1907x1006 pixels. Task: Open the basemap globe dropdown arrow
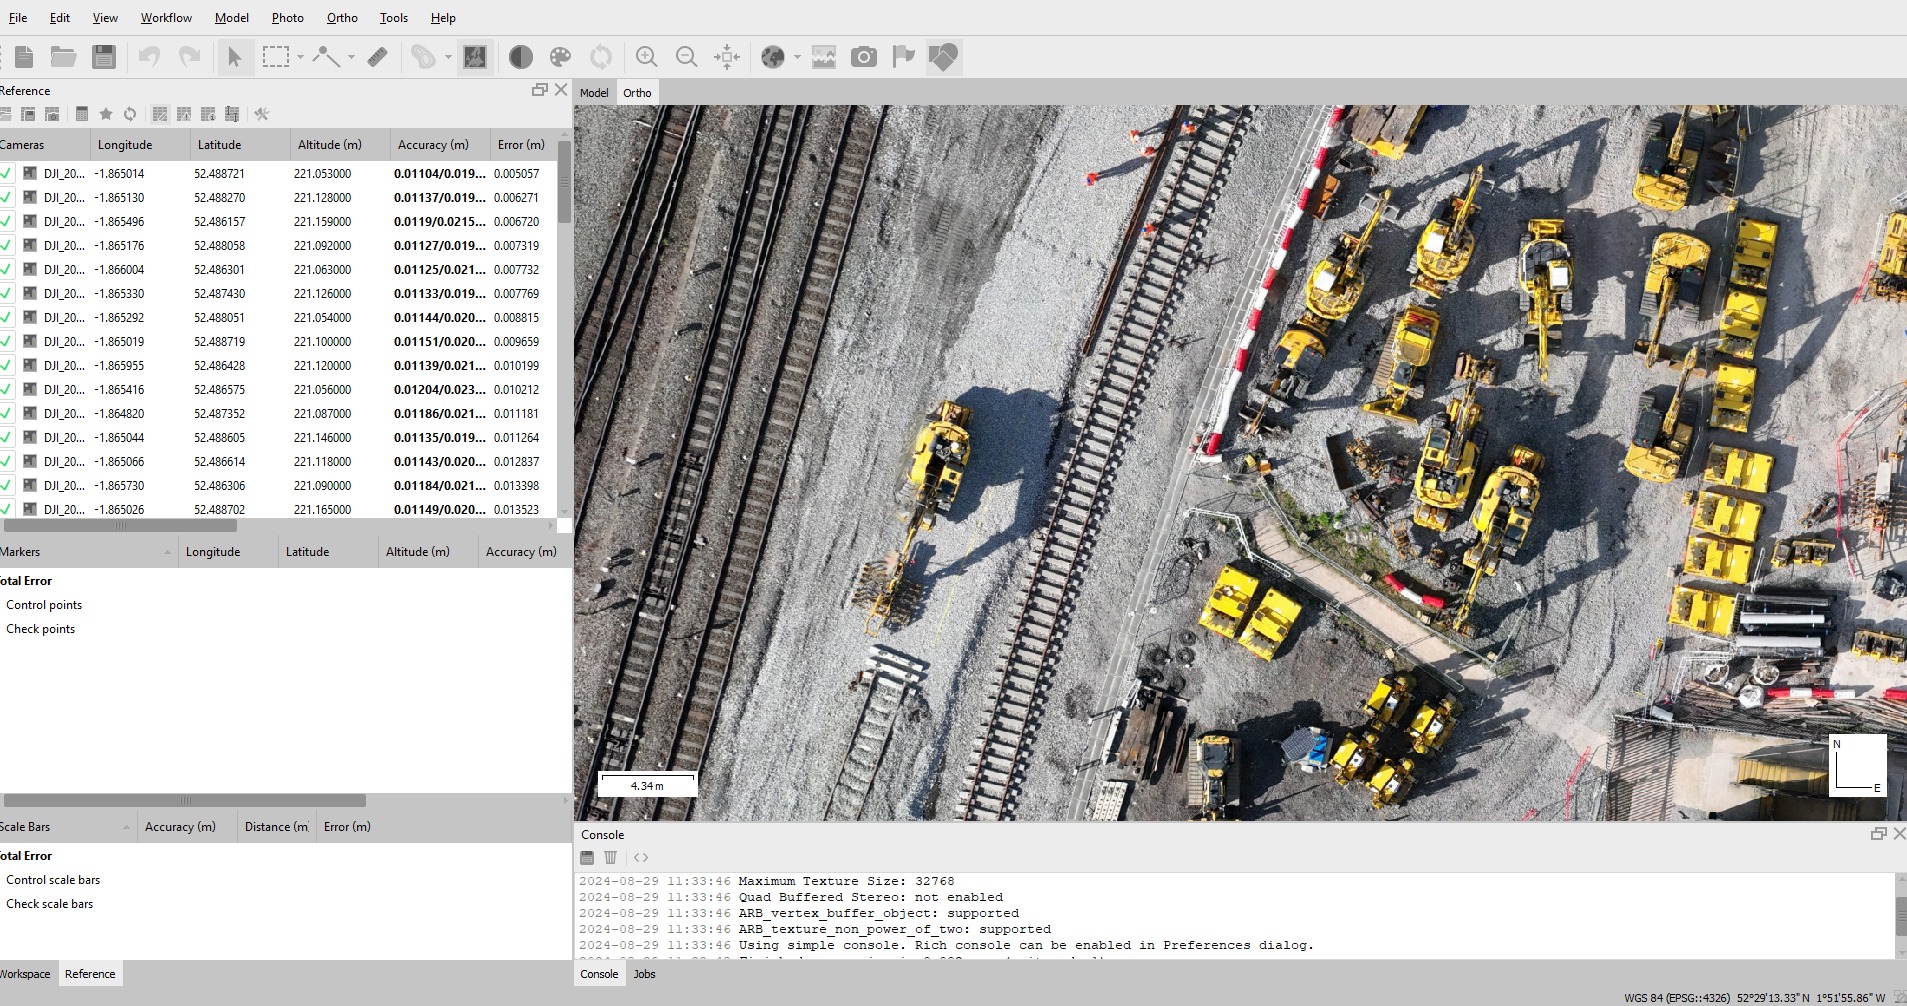click(x=797, y=57)
